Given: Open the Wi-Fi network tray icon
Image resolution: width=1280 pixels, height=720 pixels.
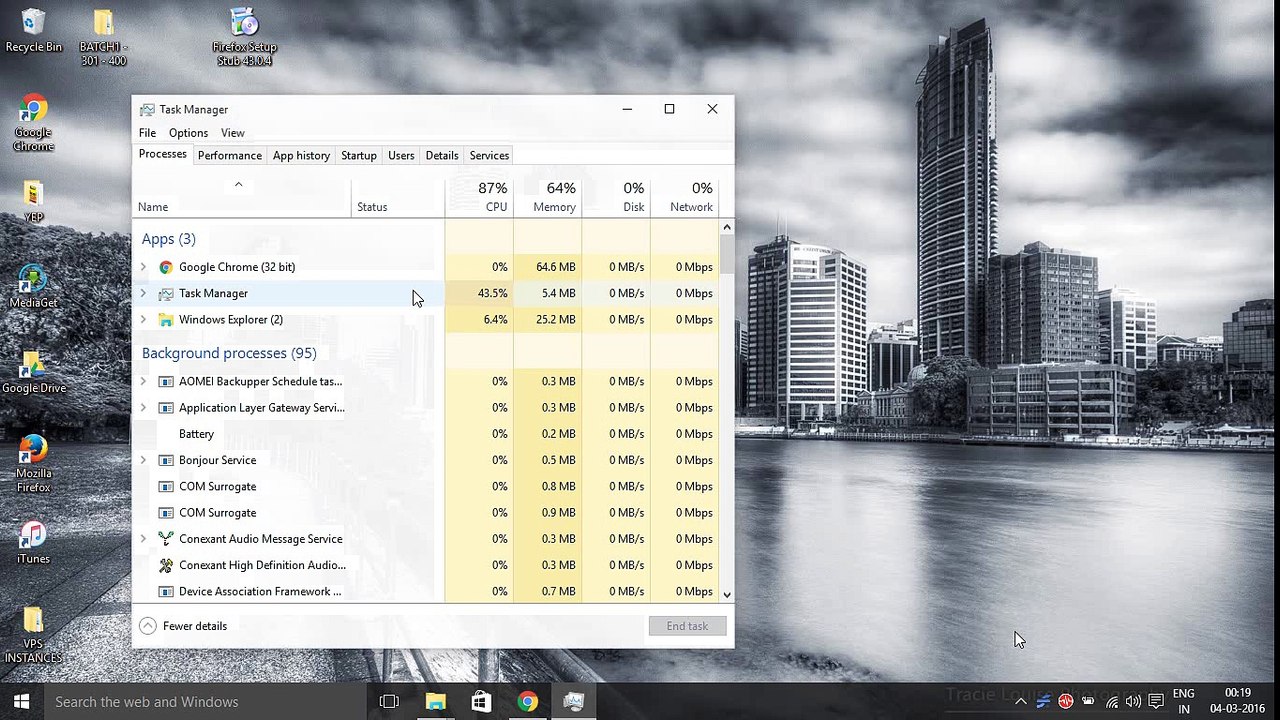Looking at the screenshot, I should [x=1111, y=702].
